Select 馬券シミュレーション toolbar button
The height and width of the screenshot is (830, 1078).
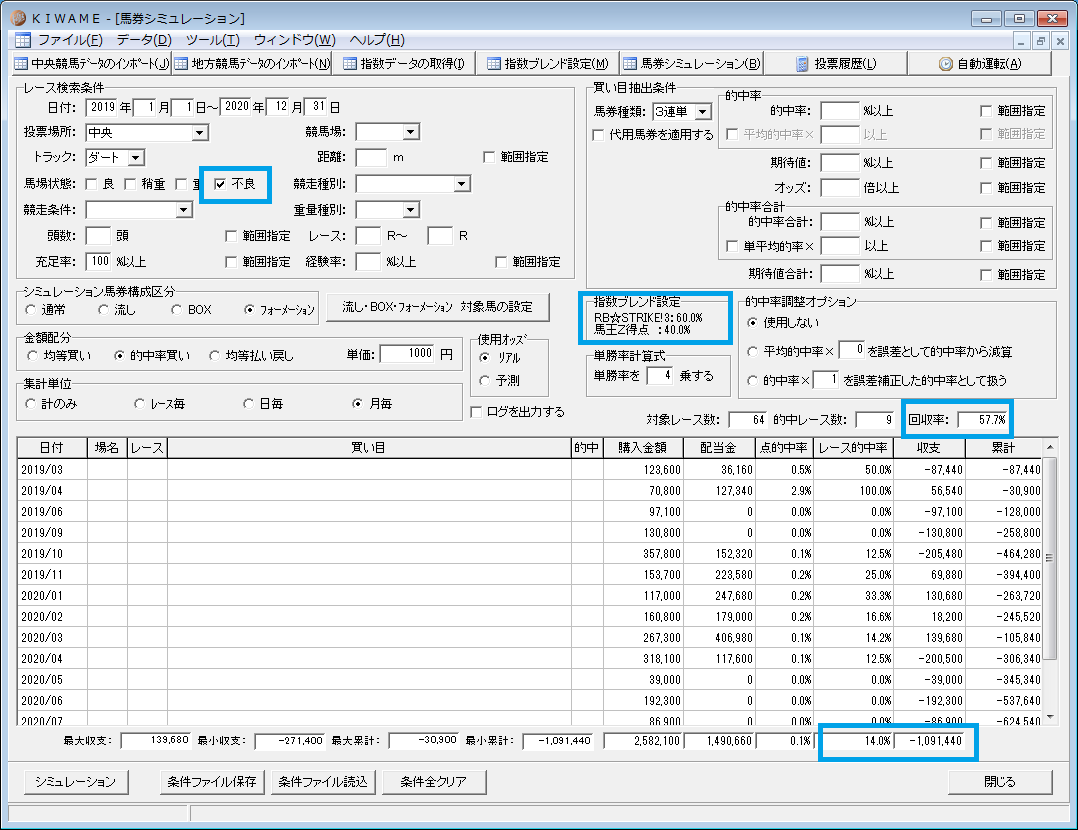(692, 64)
